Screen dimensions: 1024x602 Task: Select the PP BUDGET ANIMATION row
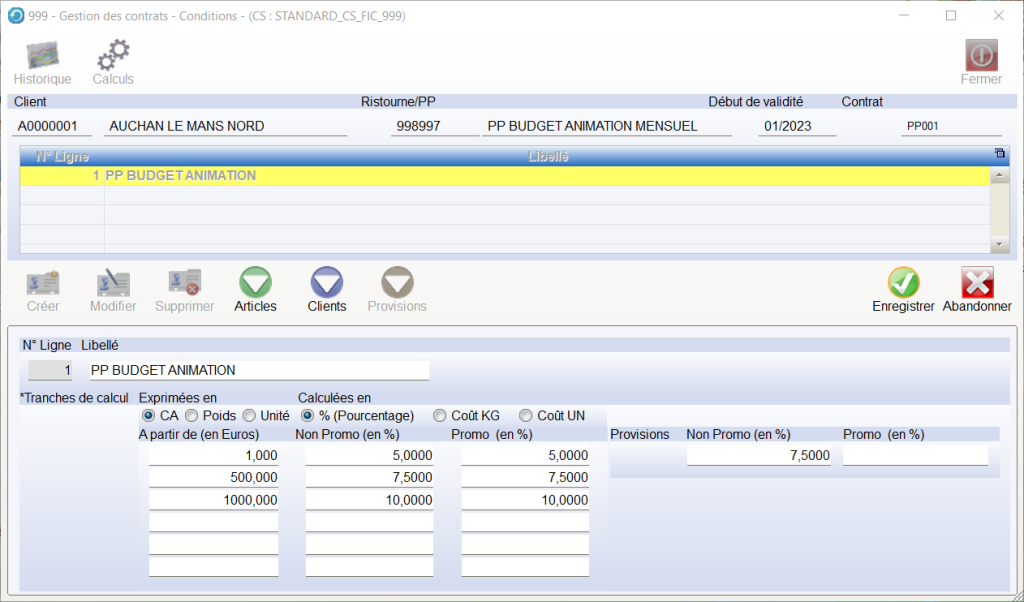pyautogui.click(x=500, y=176)
